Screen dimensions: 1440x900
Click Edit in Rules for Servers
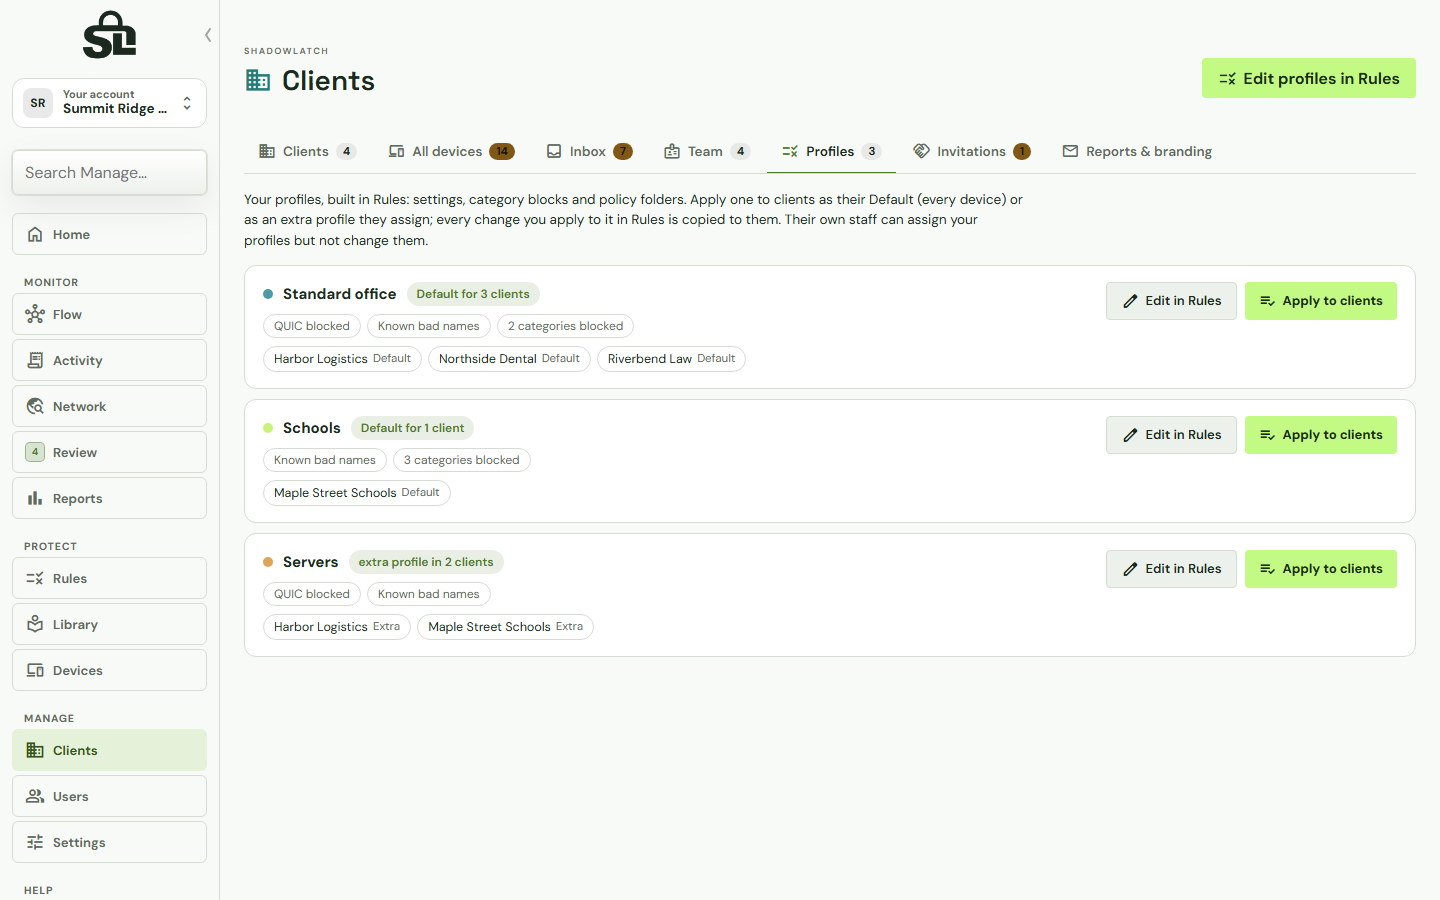tap(1171, 568)
